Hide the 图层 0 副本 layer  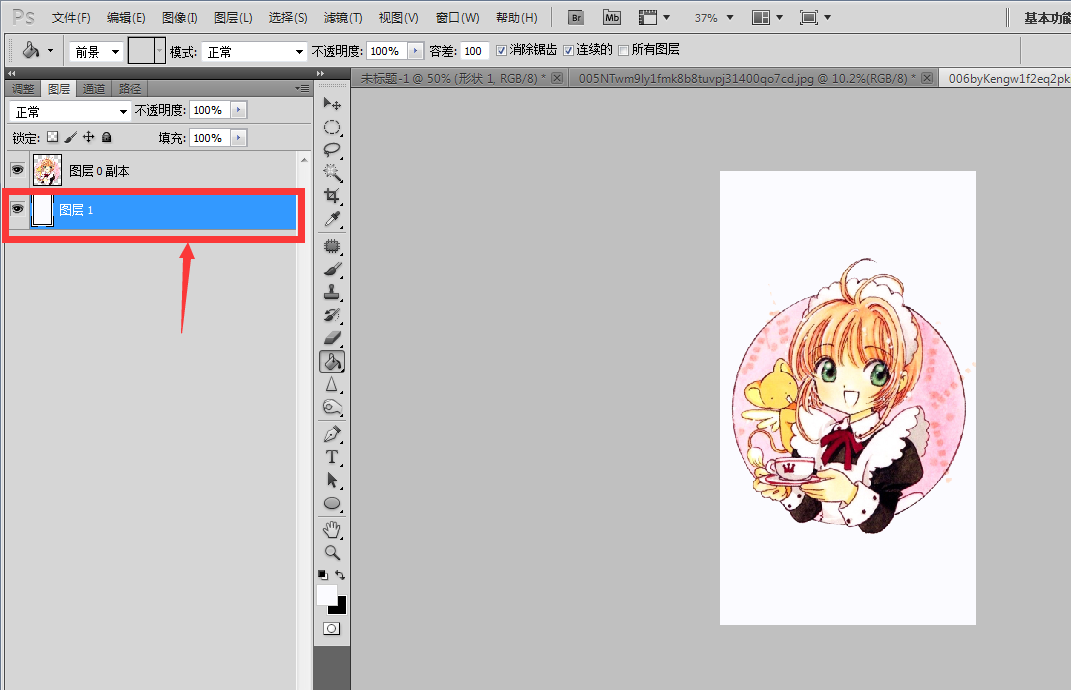[x=18, y=169]
